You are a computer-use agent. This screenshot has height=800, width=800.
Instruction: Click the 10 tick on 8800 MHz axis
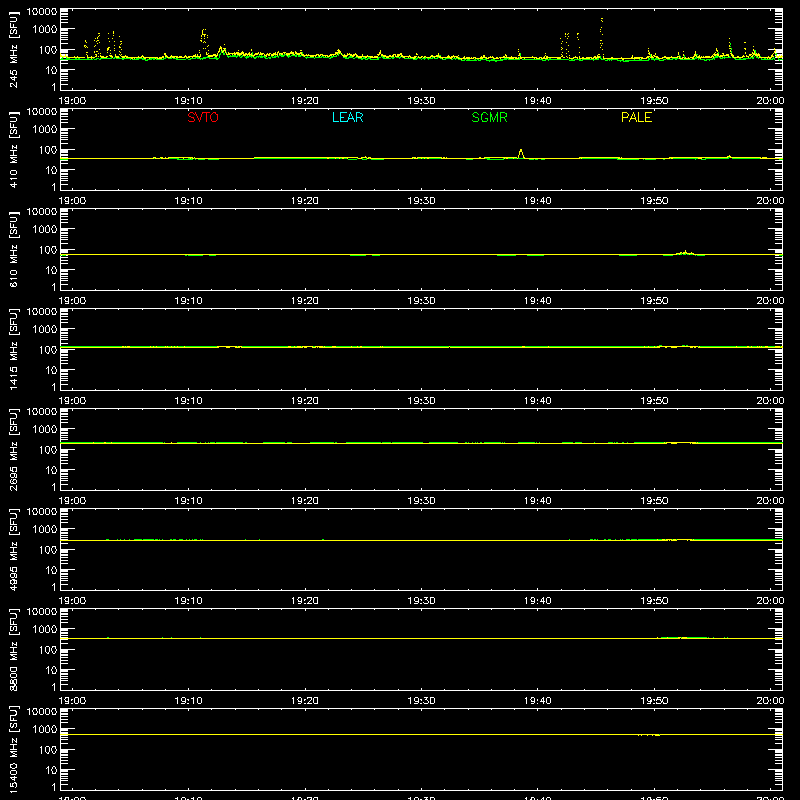(51, 670)
